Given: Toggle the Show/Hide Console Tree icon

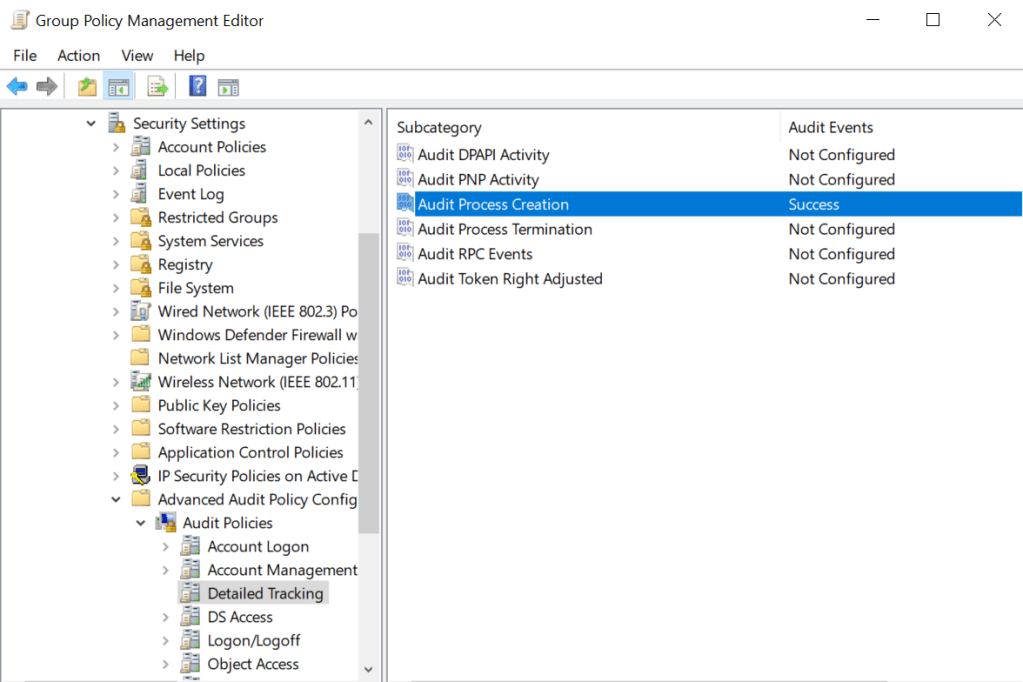Looking at the screenshot, I should [118, 87].
